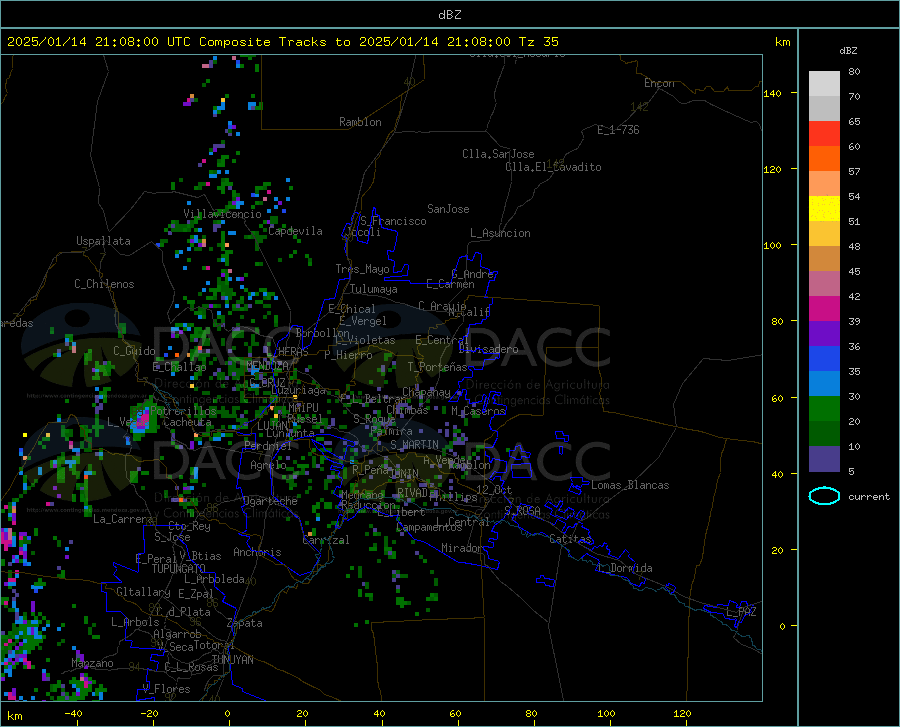The height and width of the screenshot is (727, 900).
Task: Click the 'TUNUYAN' label
Action: click(x=232, y=659)
